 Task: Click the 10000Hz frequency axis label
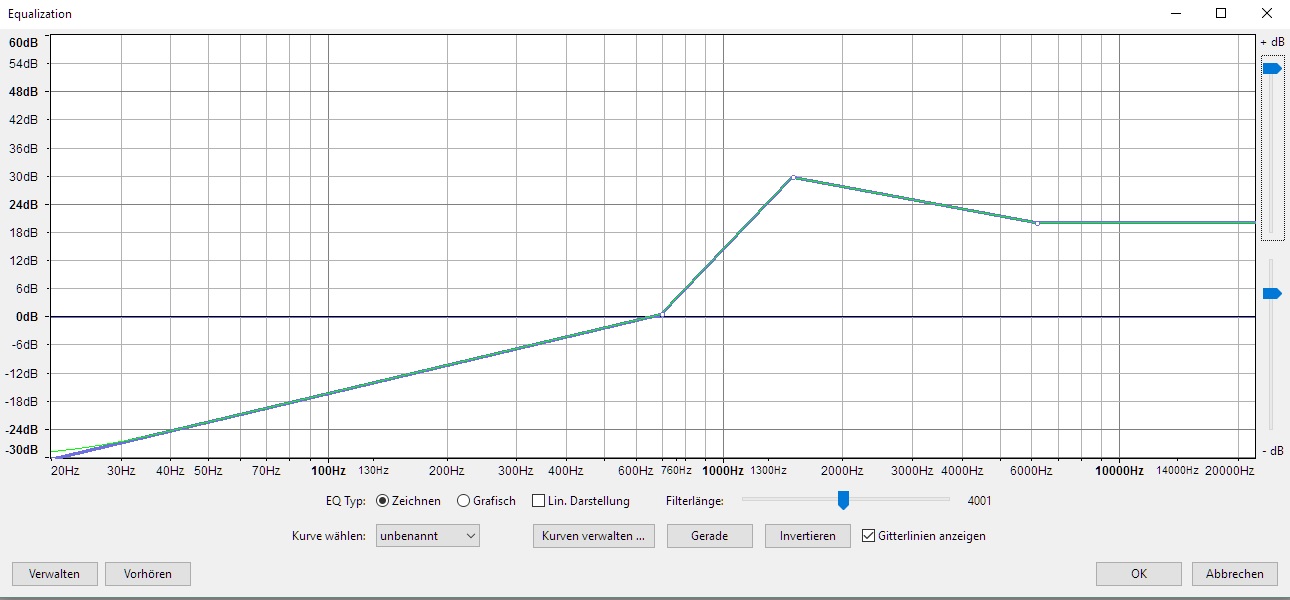1118,470
